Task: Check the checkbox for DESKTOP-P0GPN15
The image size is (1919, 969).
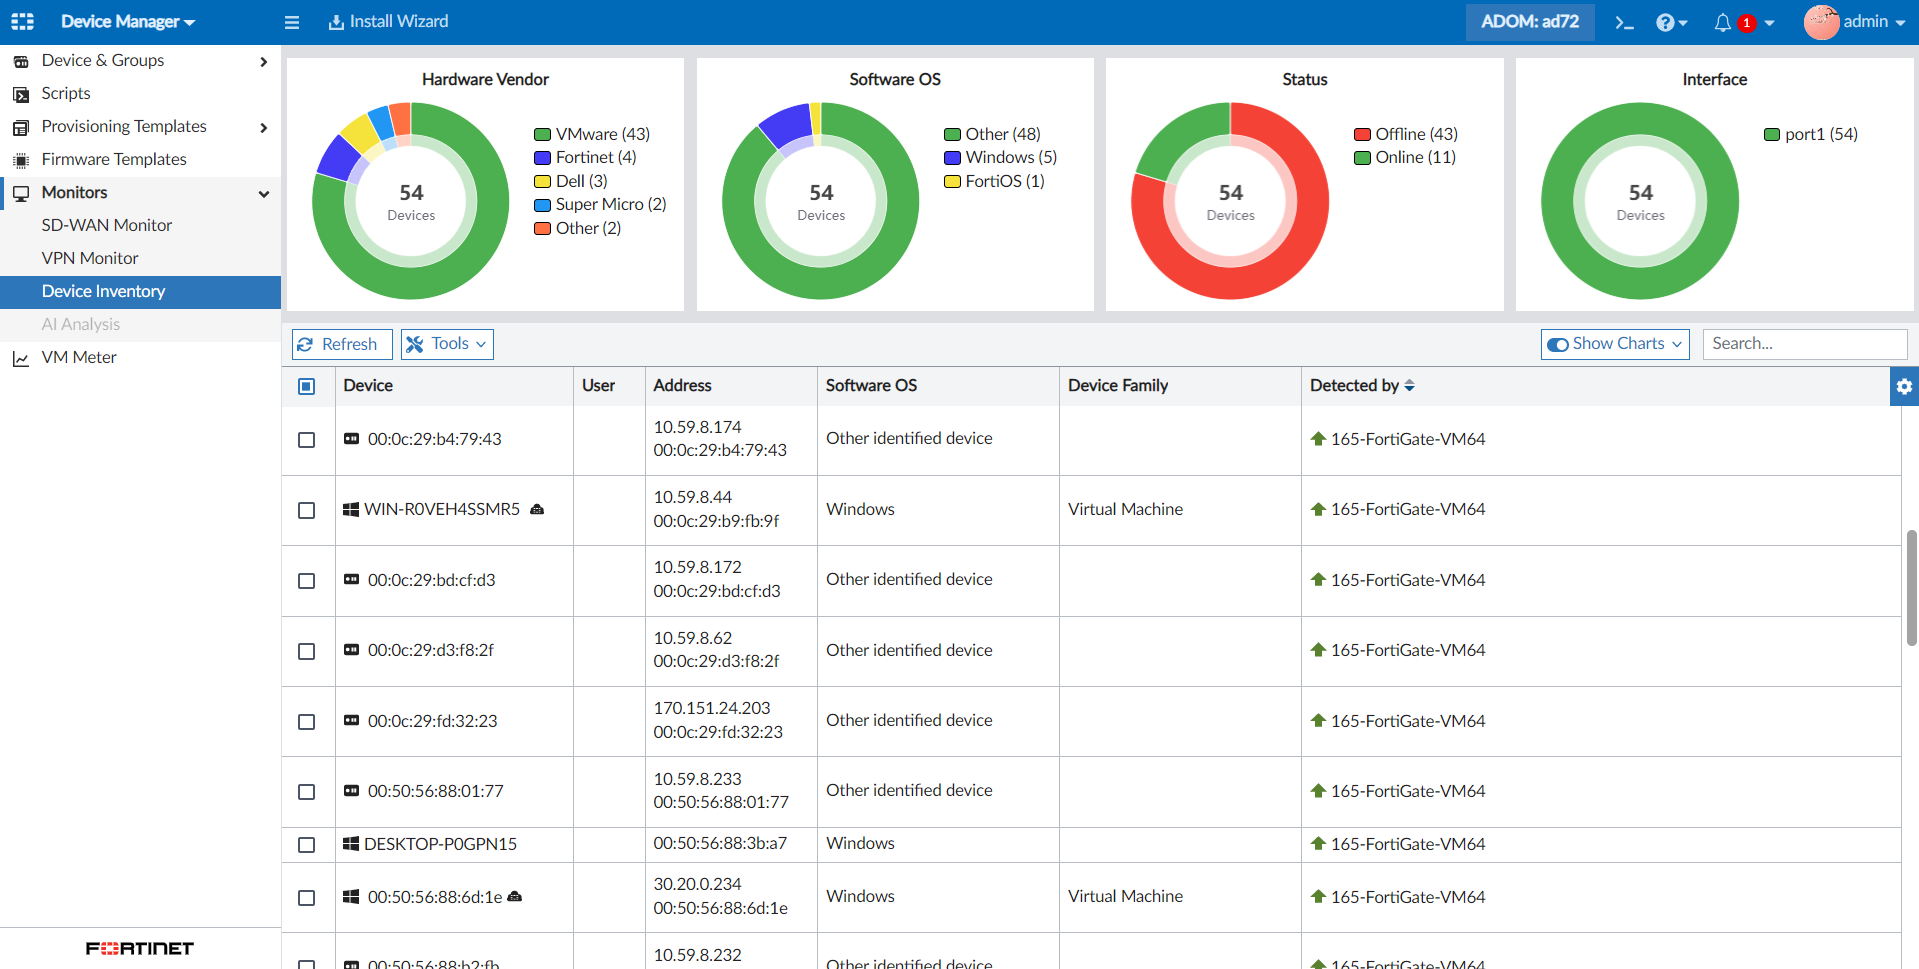Action: point(307,844)
